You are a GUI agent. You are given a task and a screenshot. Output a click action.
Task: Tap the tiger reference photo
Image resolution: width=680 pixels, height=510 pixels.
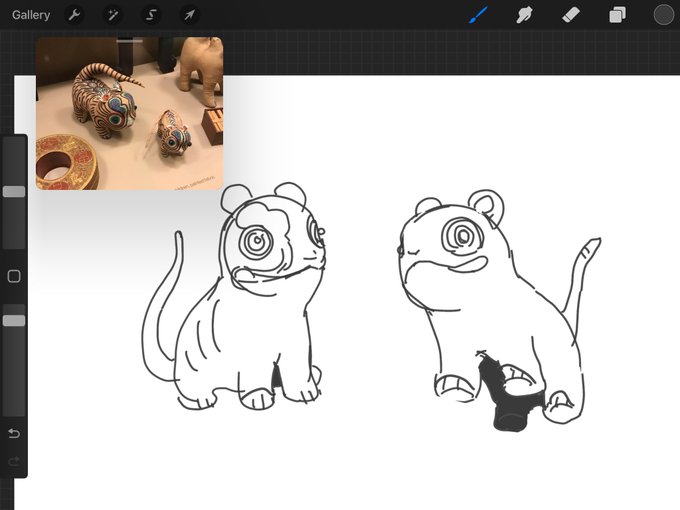coord(129,114)
